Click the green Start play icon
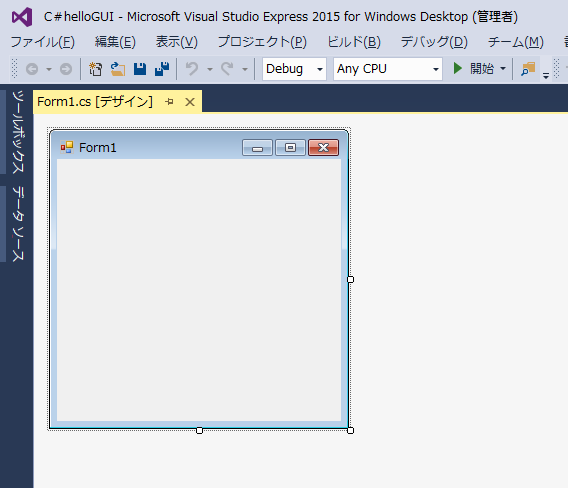The width and height of the screenshot is (568, 488). [x=458, y=68]
